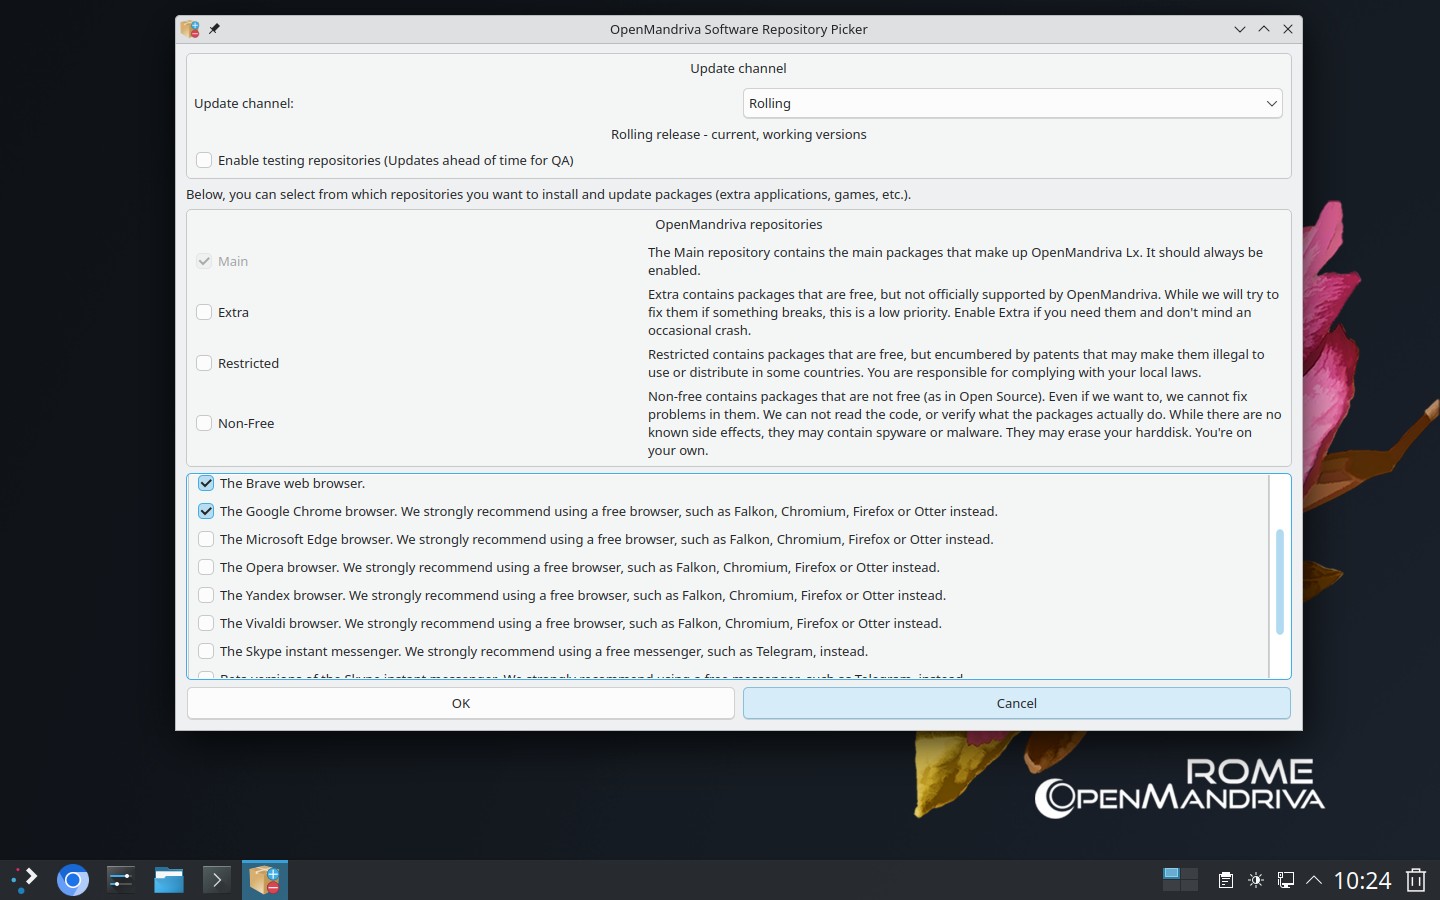Viewport: 1440px width, 900px height.
Task: Open the KDE application launcher
Action: pos(24,880)
